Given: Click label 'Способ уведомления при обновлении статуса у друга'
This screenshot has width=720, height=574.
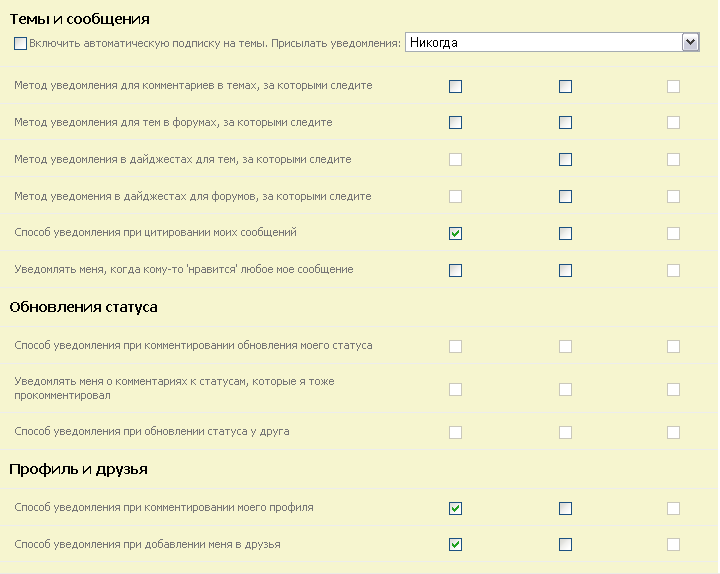Looking at the screenshot, I should coord(152,432).
